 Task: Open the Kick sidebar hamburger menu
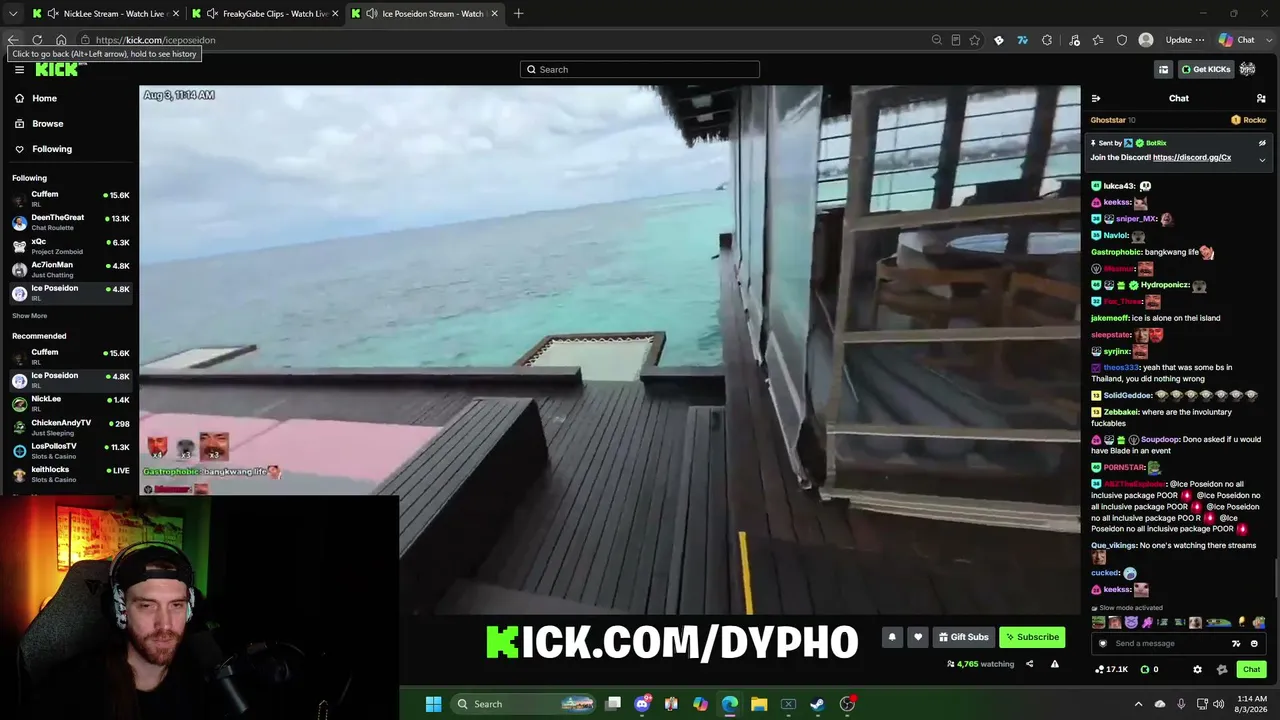pyautogui.click(x=19, y=69)
